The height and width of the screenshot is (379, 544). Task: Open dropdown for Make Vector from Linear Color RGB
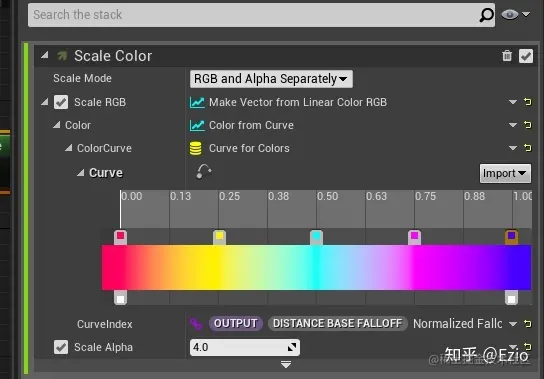tap(513, 102)
